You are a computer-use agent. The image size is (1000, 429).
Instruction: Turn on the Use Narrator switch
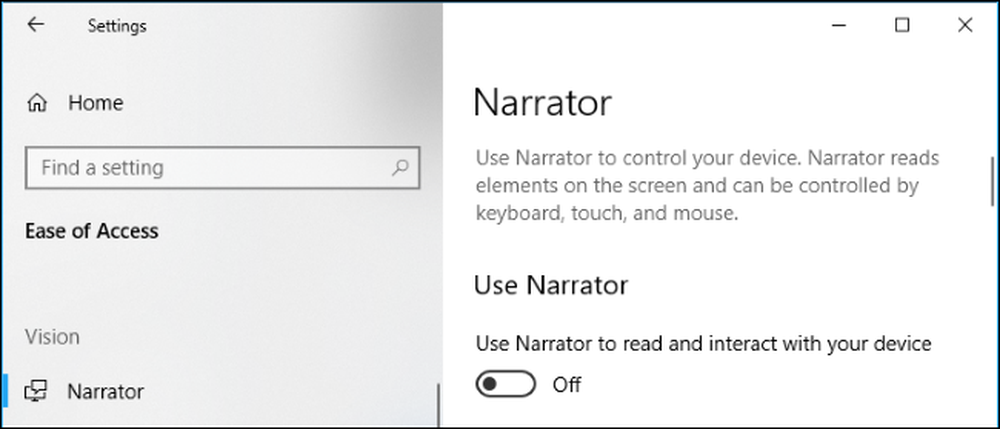pos(506,384)
